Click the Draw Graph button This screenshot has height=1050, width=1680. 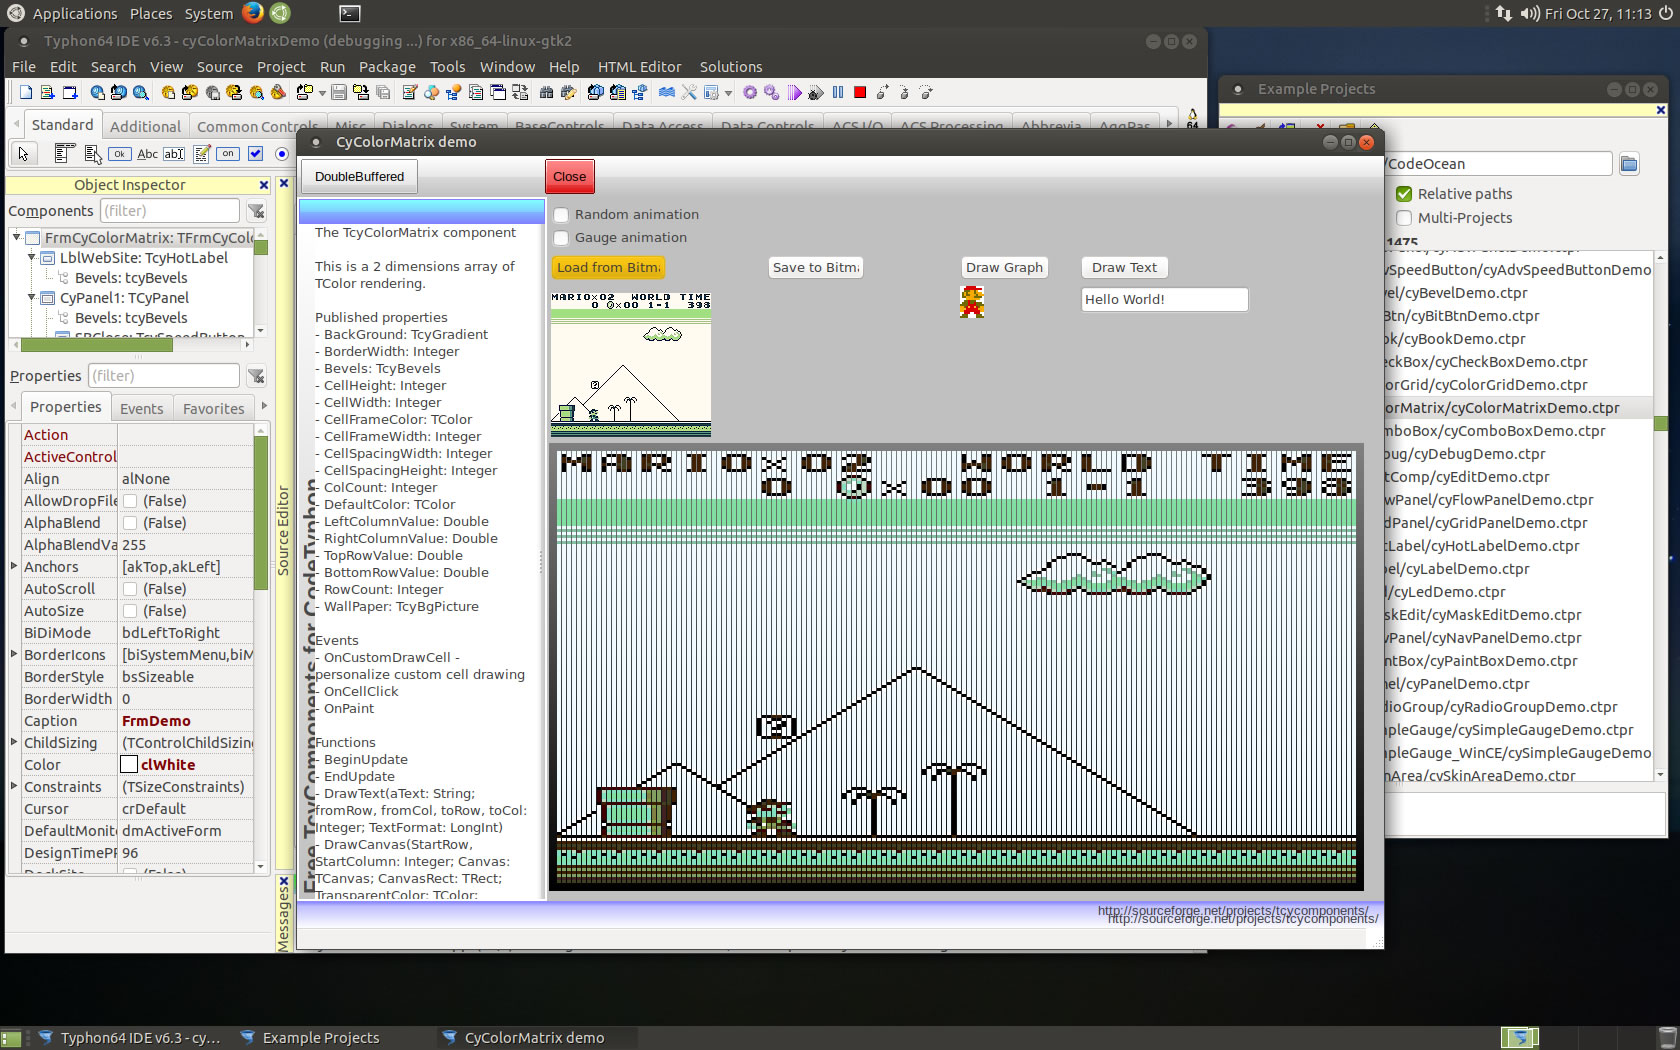point(1004,268)
